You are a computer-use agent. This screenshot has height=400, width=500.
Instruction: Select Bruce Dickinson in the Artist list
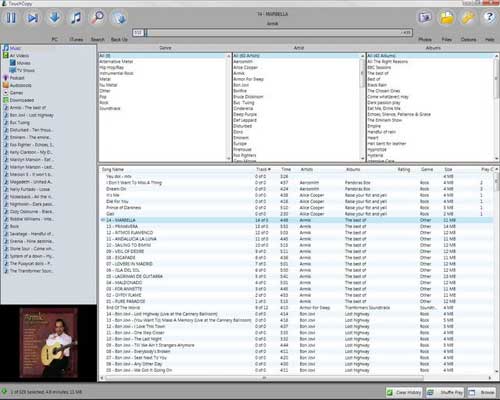[x=248, y=97]
